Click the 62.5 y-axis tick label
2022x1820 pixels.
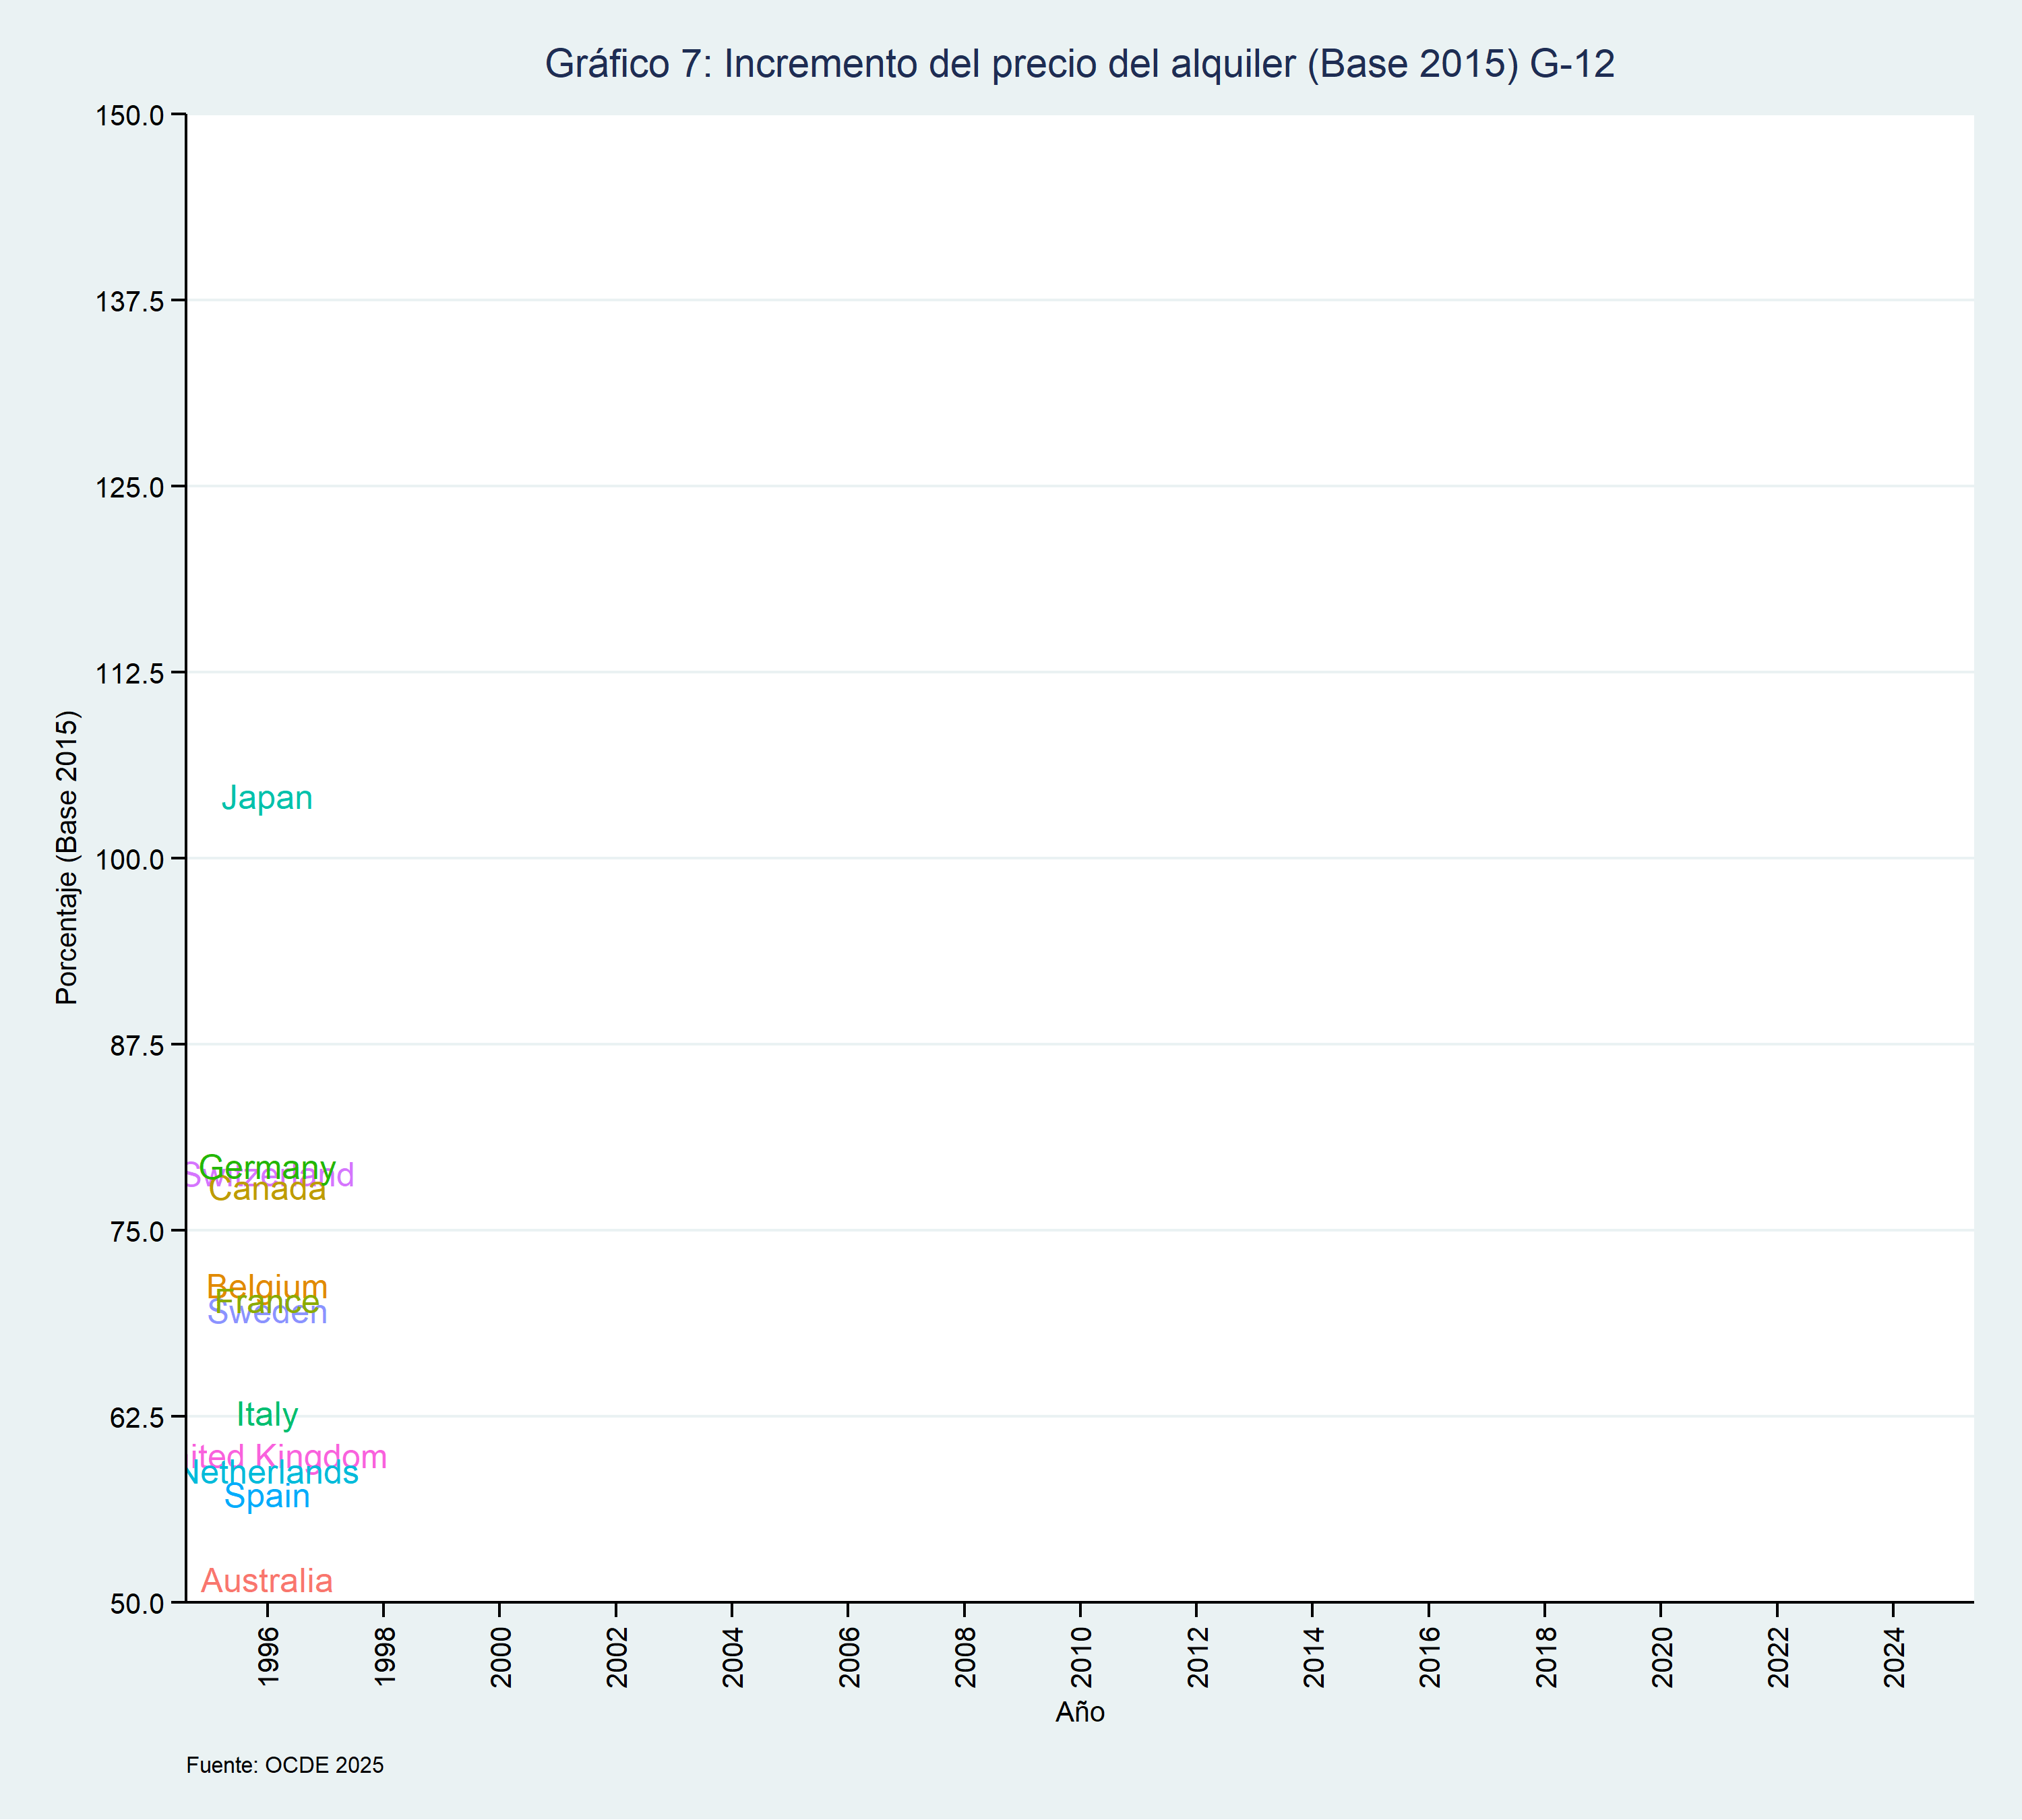(136, 1417)
